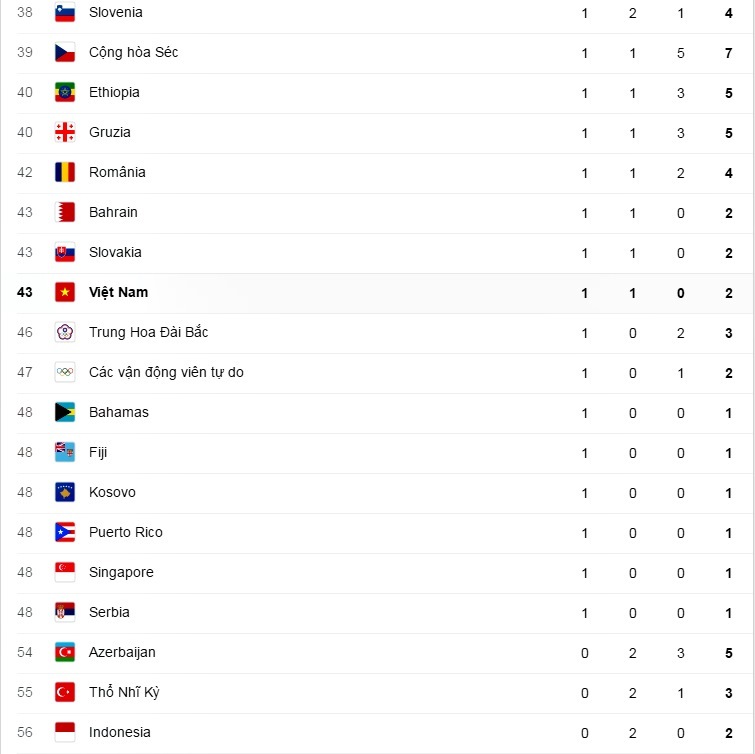Select the Slovakia row name
The height and width of the screenshot is (754, 755).
pyautogui.click(x=115, y=252)
